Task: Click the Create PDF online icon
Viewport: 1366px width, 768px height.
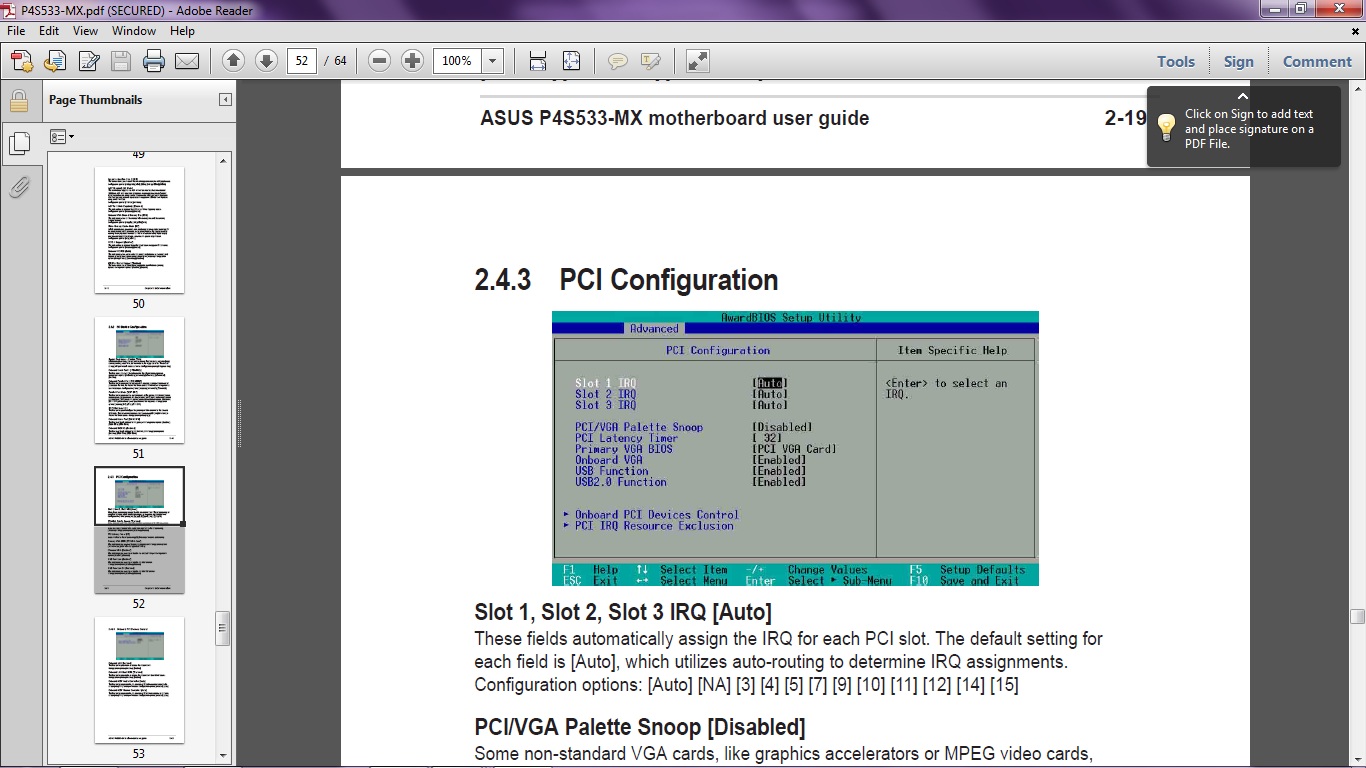Action: (22, 61)
